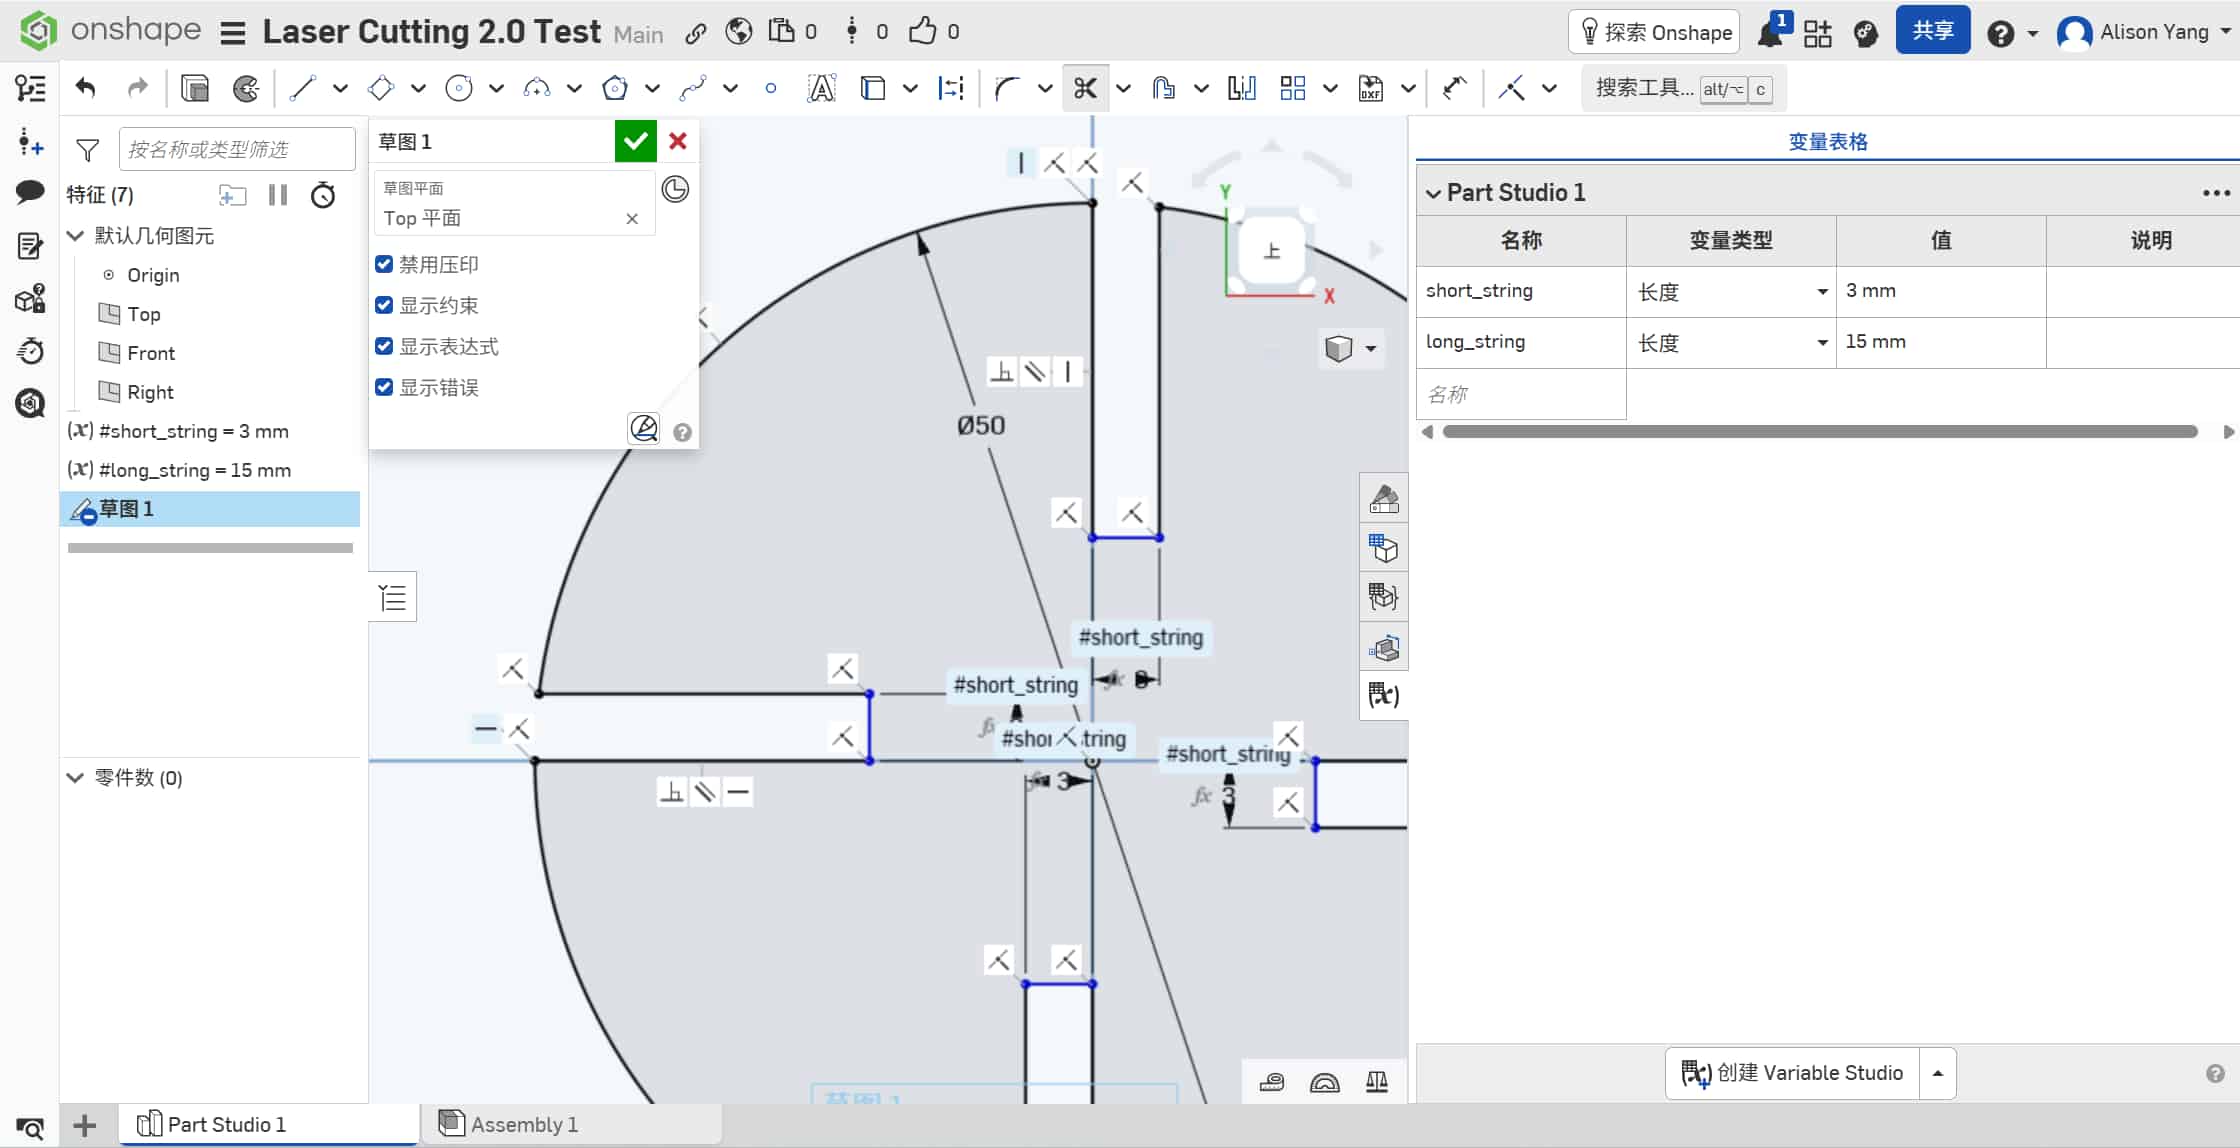Viewport: 2240px width, 1148px height.
Task: Open the Sketch Text tool
Action: coord(820,88)
